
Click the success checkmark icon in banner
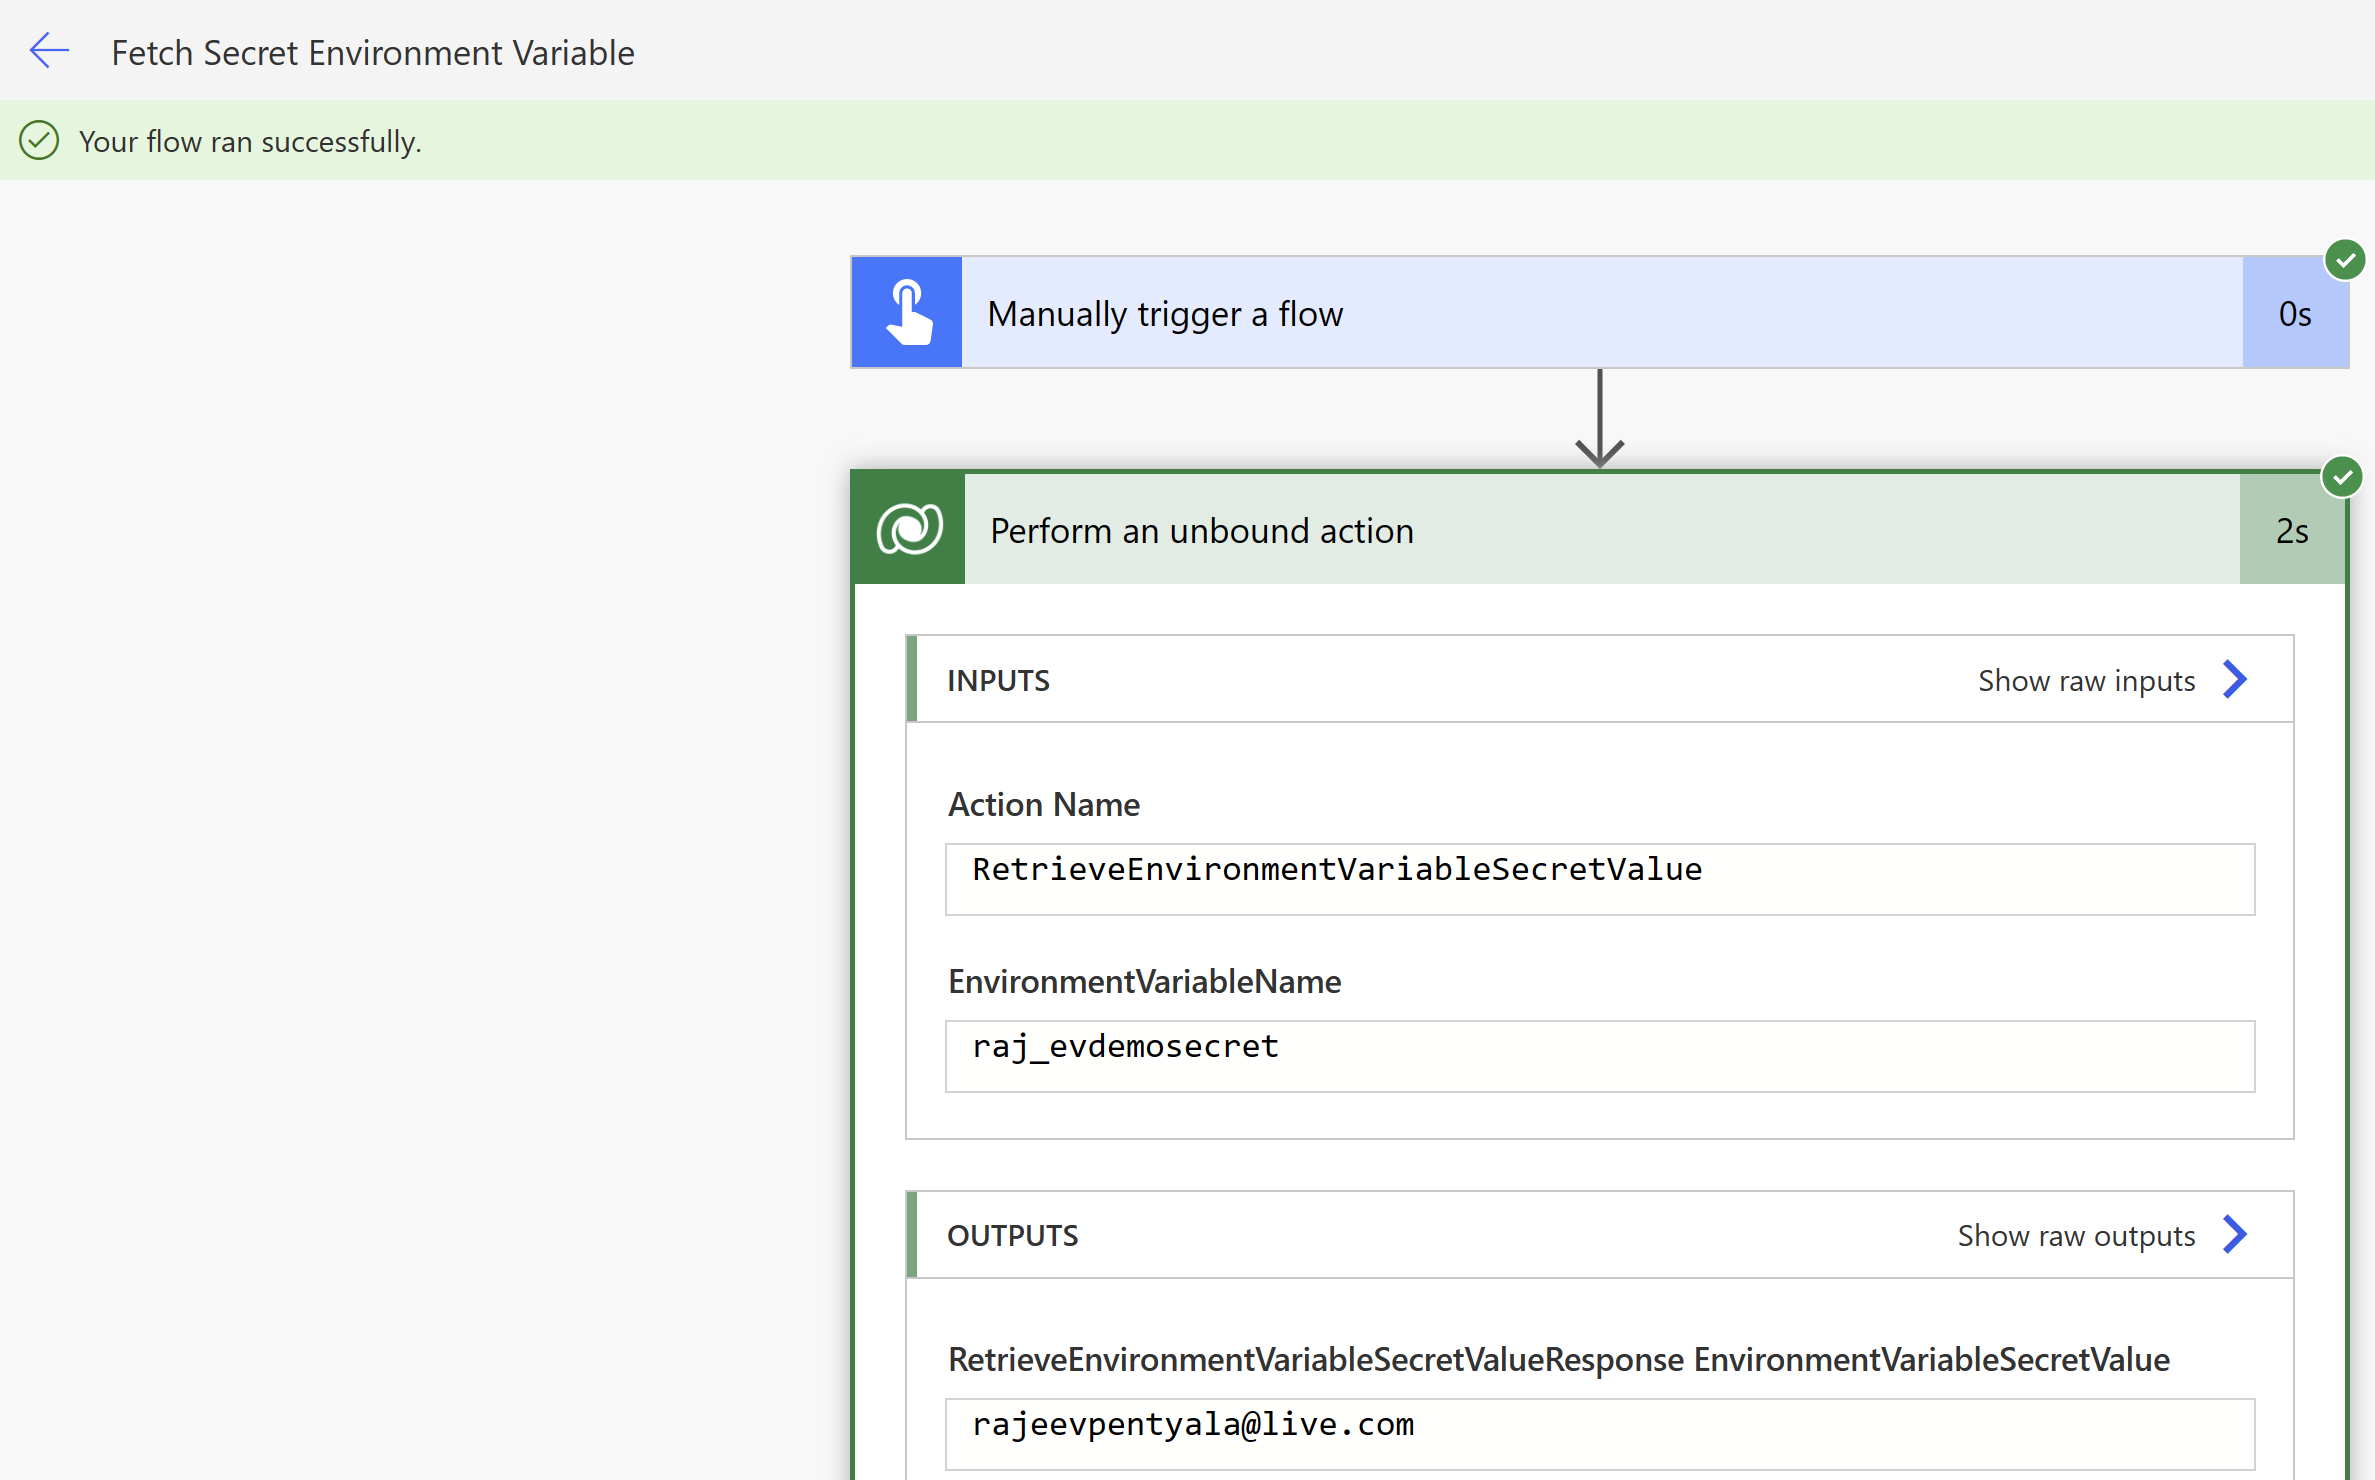(39, 141)
